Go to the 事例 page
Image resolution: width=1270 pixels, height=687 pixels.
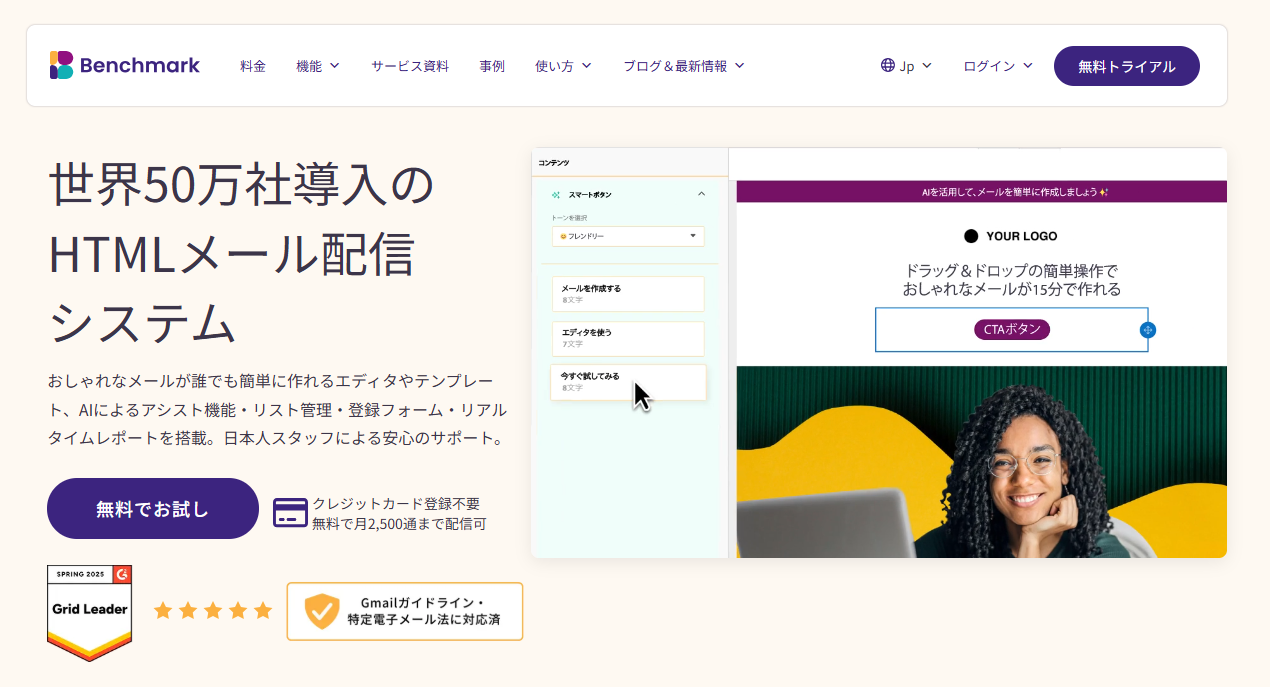492,66
